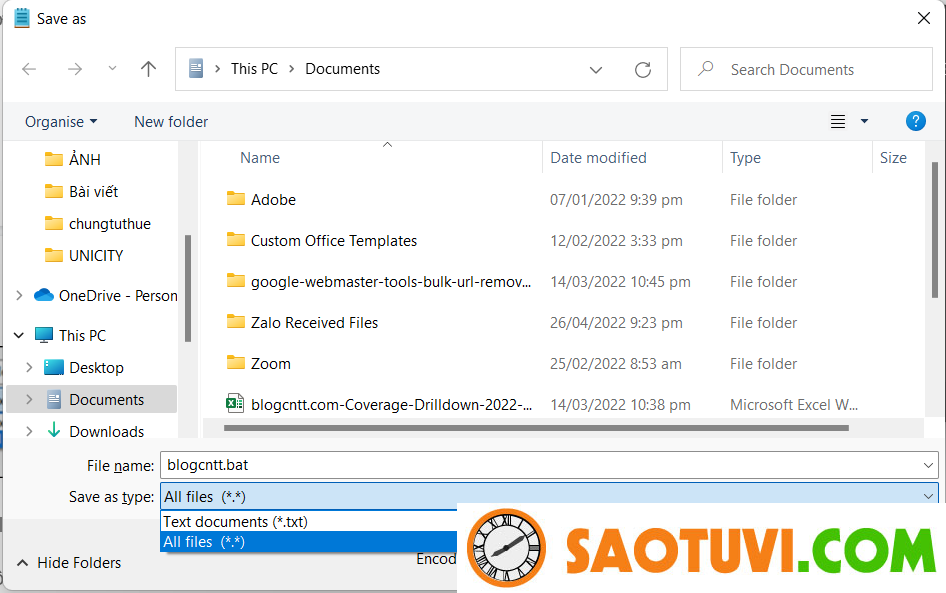Click the document icon in address bar
Image resolution: width=946 pixels, height=593 pixels.
point(196,68)
